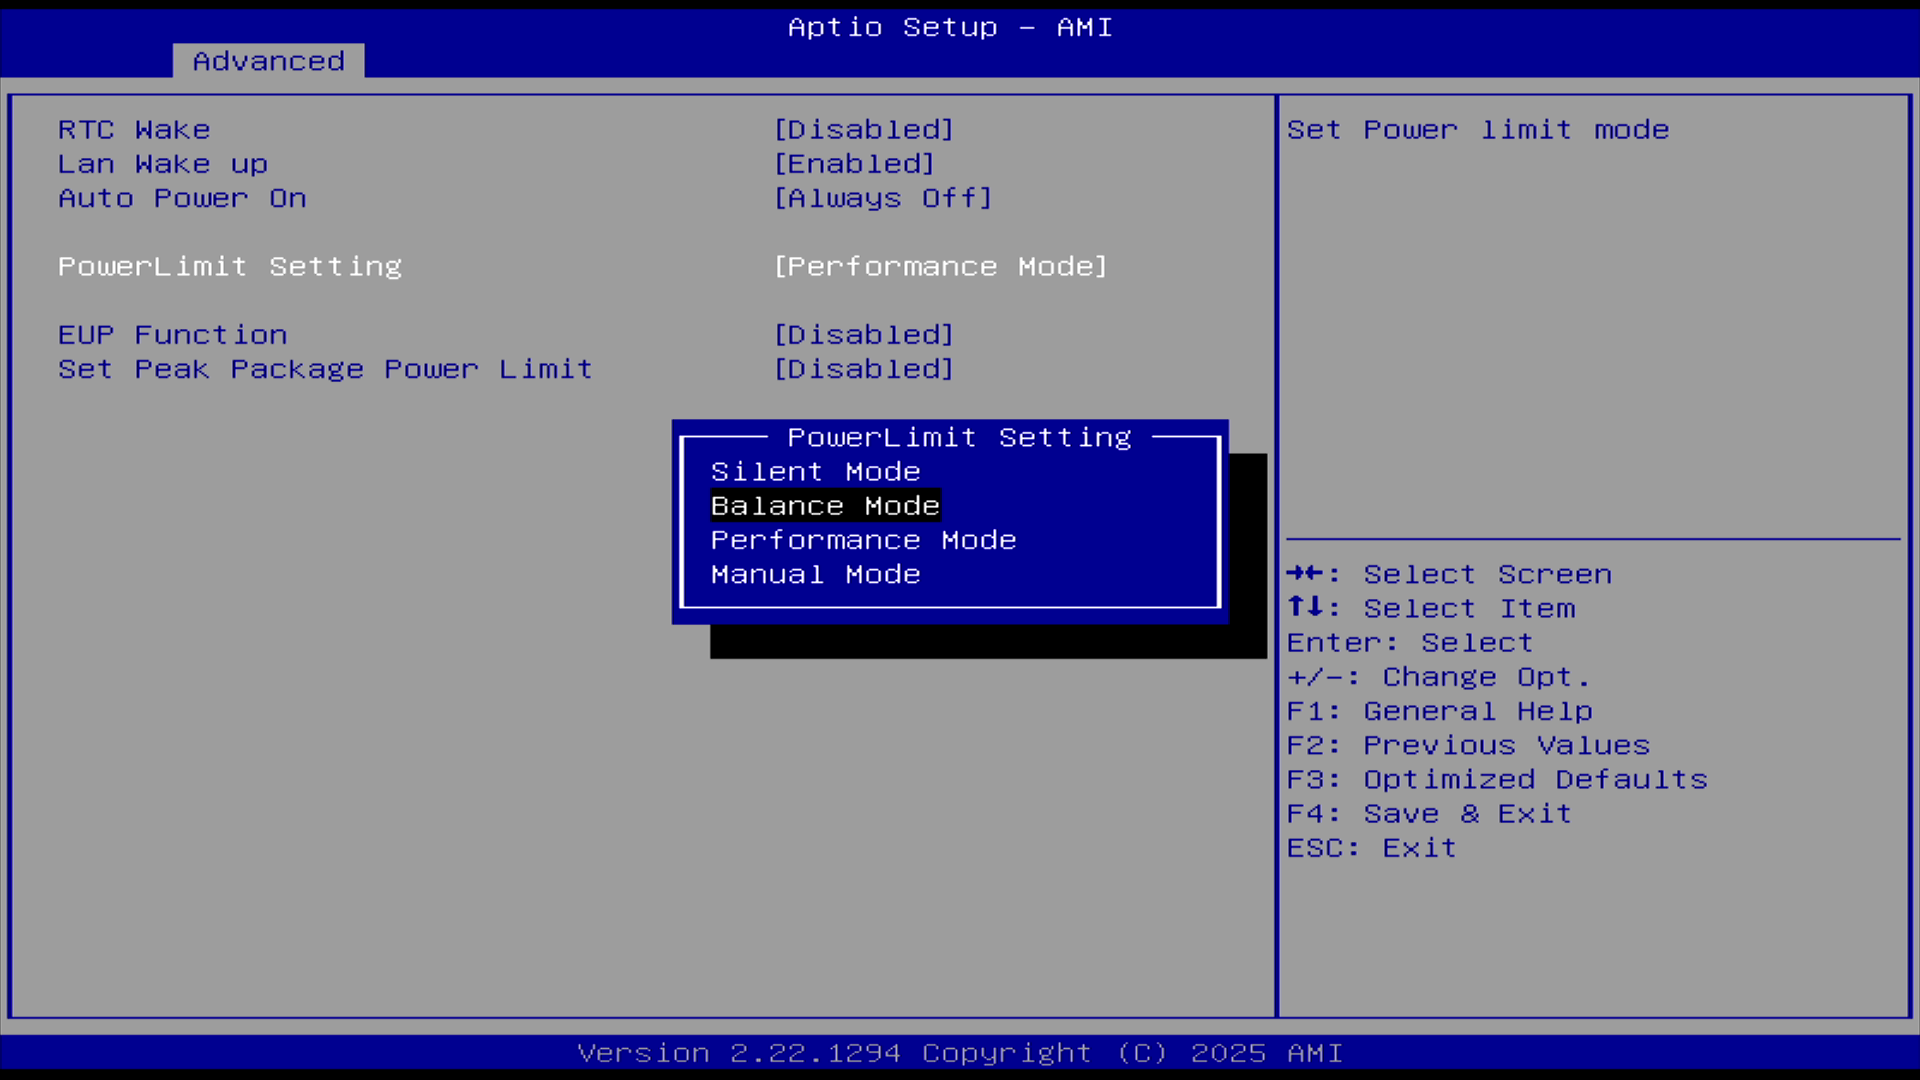1920x1080 pixels.
Task: Click up-down arrows Select Item icon
Action: pyautogui.click(x=1304, y=607)
